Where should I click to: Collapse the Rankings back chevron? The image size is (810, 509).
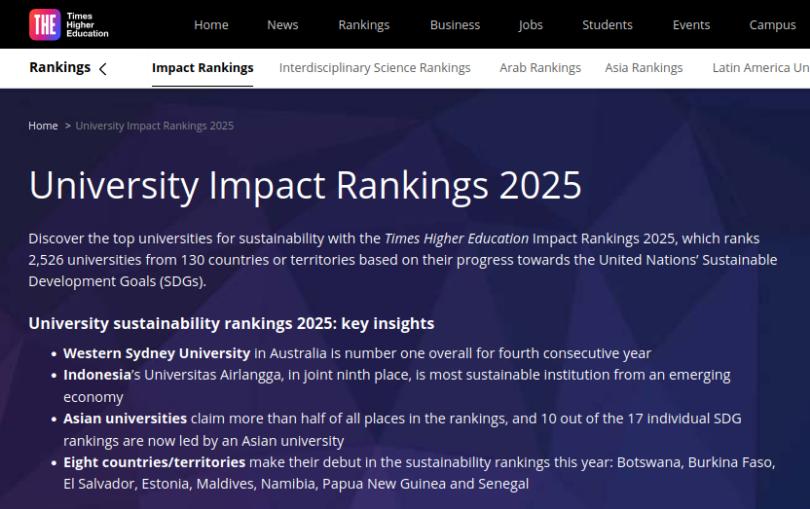[x=103, y=69]
